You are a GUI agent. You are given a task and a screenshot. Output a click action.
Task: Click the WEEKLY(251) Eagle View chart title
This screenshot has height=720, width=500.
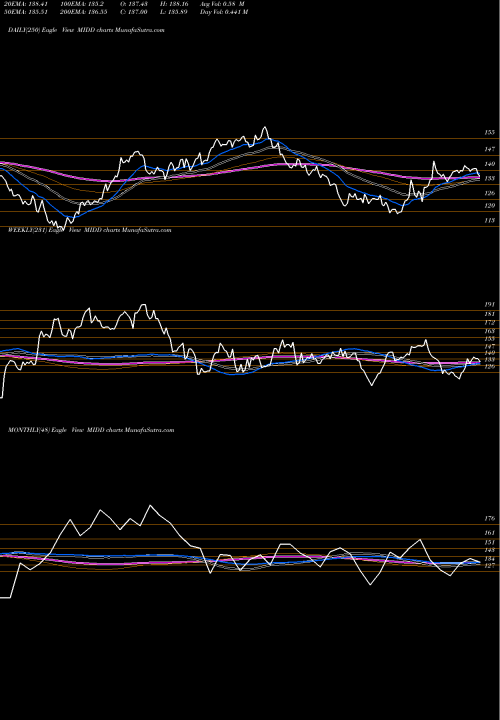(90, 230)
